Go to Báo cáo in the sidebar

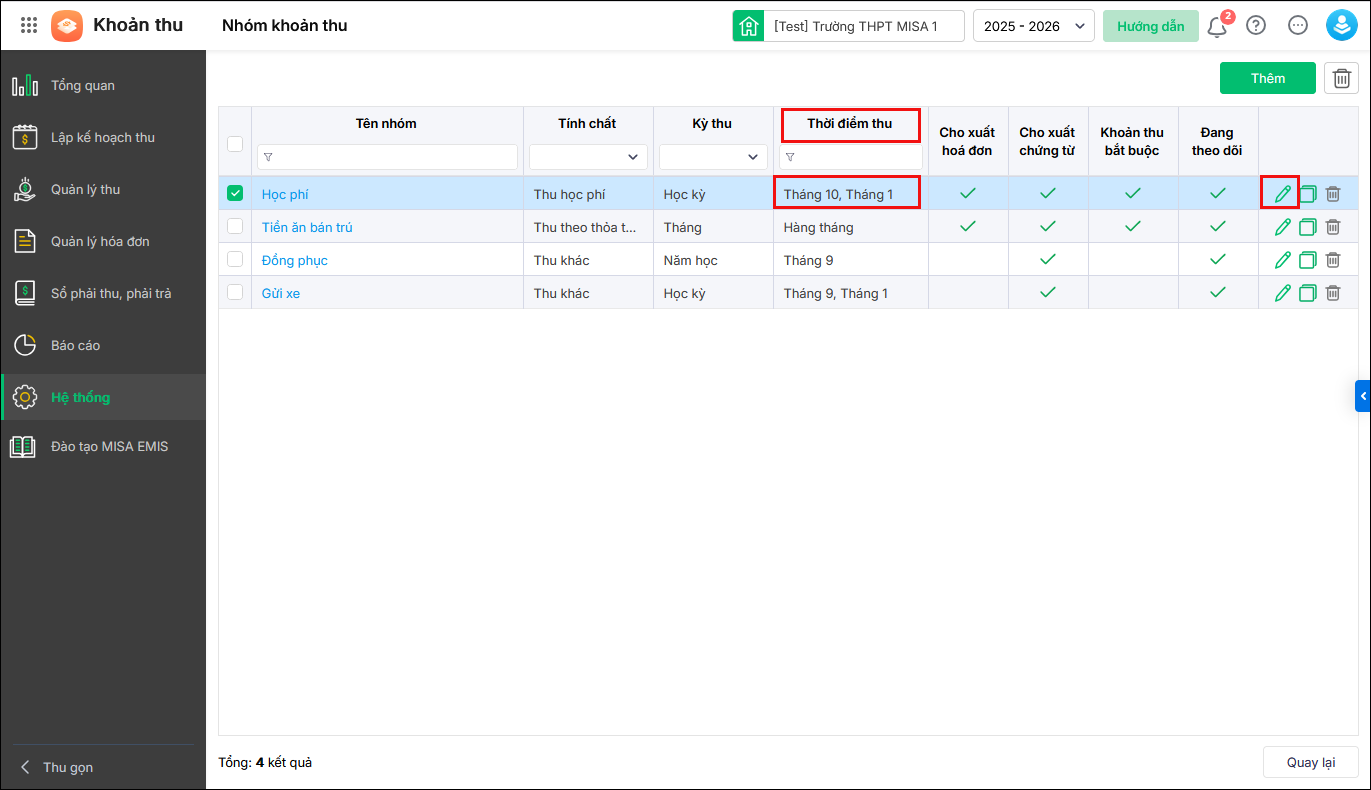pyautogui.click(x=76, y=345)
